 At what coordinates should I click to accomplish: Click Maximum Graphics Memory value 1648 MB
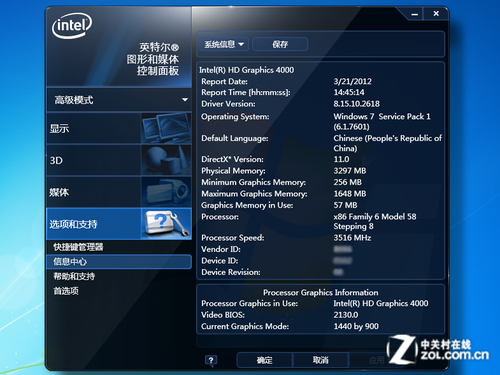point(350,194)
